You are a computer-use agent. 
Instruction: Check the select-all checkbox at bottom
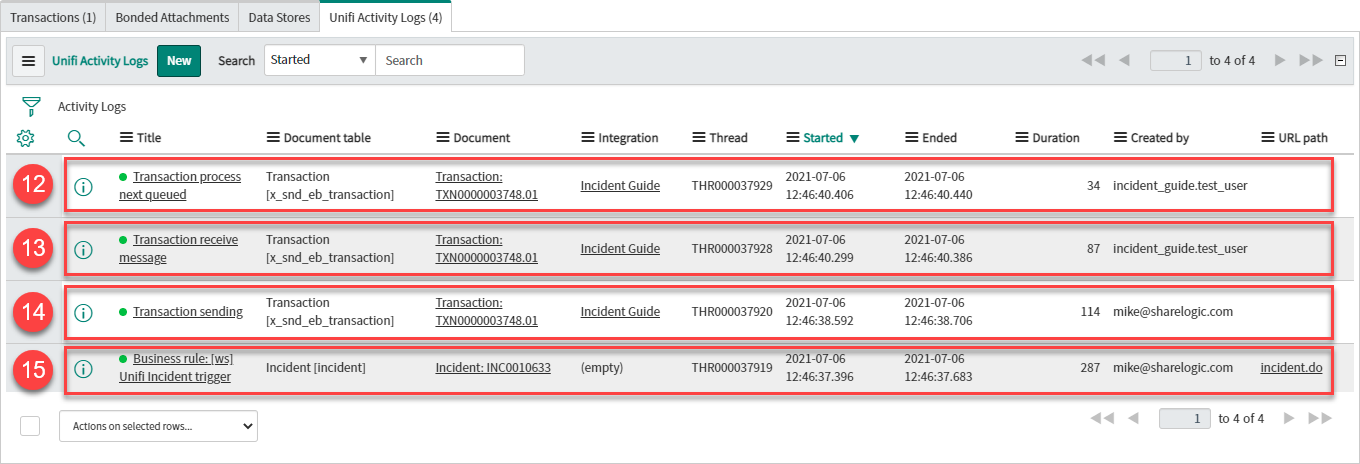(x=30, y=426)
